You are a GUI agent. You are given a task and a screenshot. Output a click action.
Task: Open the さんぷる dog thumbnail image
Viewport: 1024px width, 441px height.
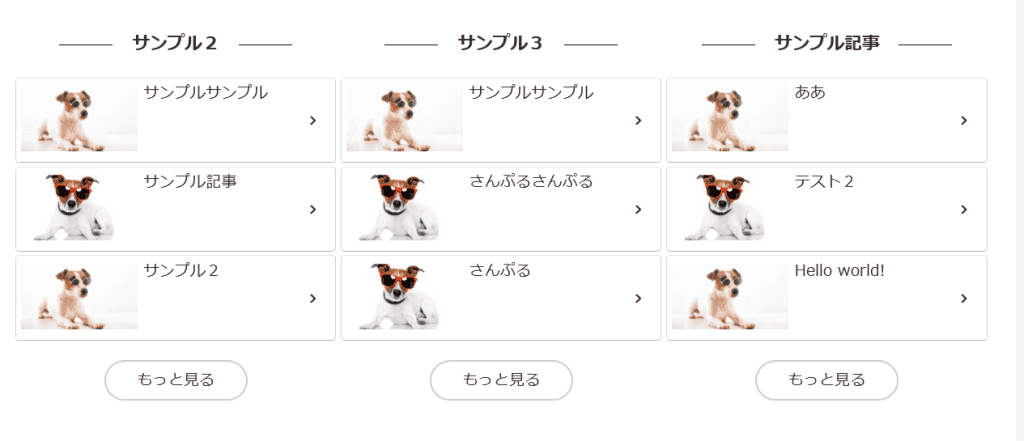[x=404, y=297]
